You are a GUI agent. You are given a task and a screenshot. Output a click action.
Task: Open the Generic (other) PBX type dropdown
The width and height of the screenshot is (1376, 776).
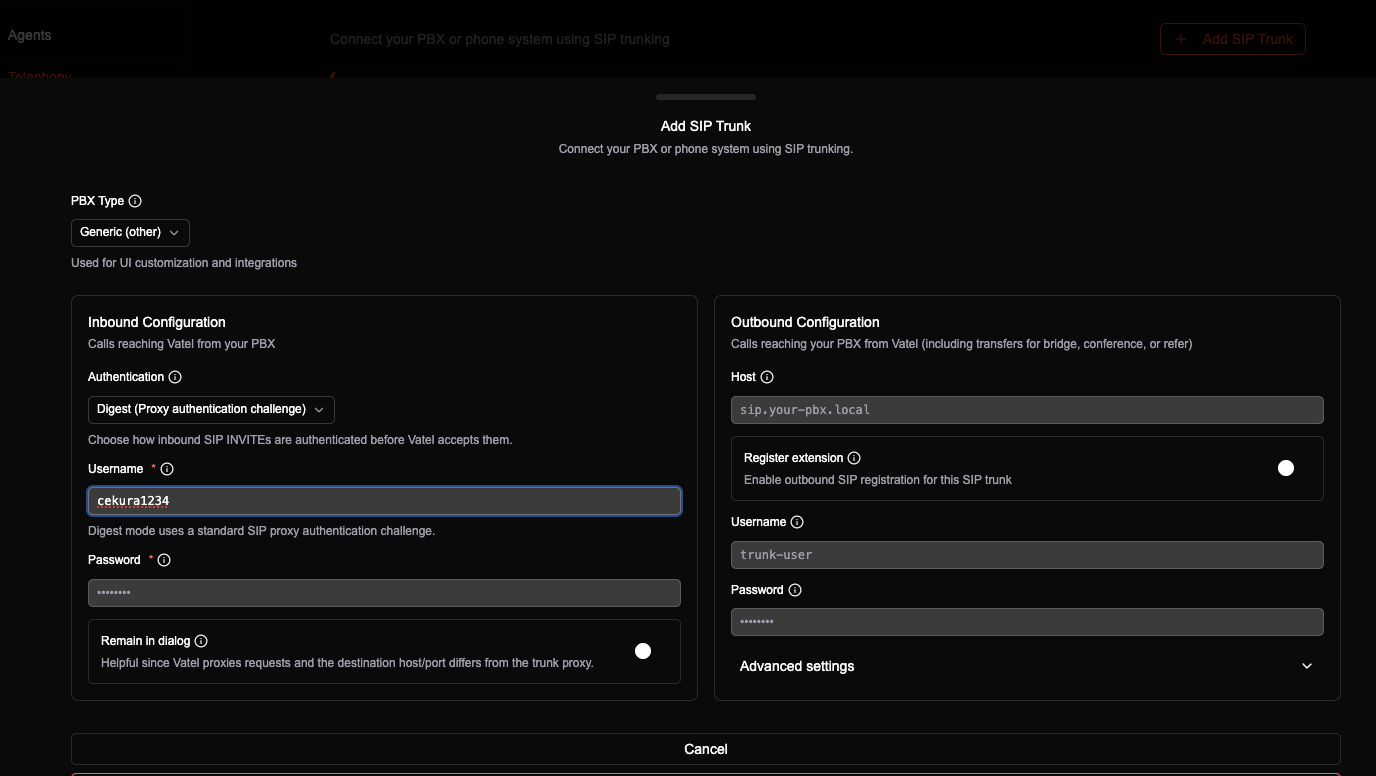(x=130, y=232)
